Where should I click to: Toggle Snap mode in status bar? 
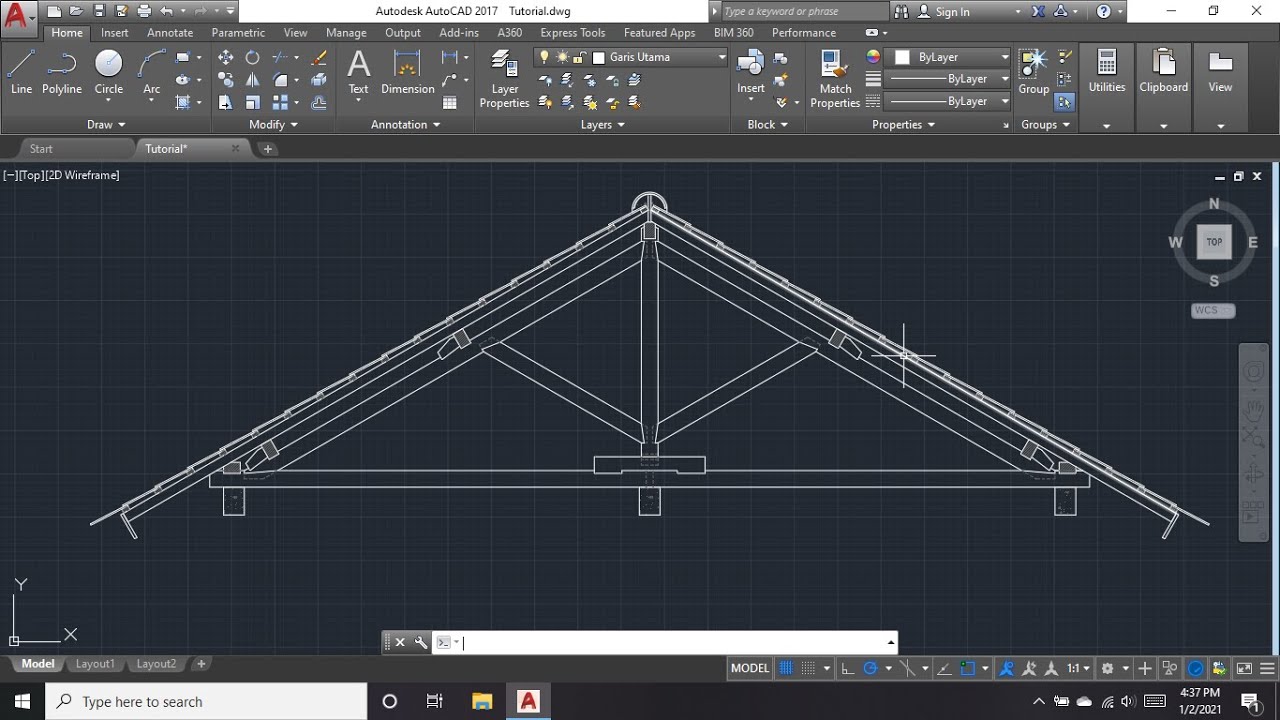click(x=809, y=668)
